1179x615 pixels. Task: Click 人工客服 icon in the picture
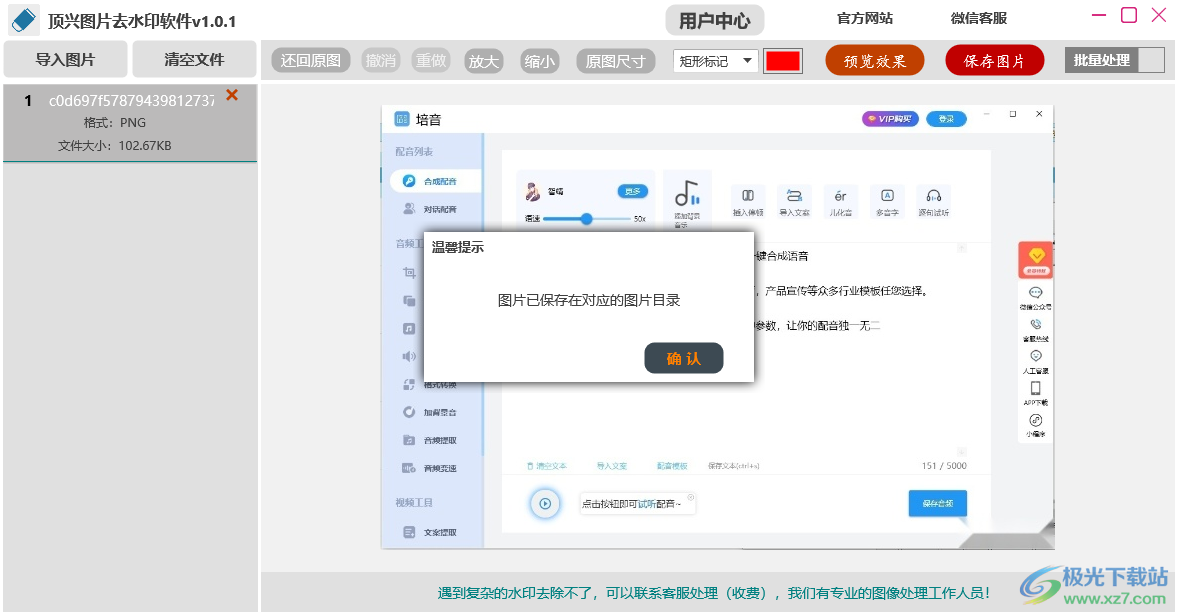(x=1035, y=356)
